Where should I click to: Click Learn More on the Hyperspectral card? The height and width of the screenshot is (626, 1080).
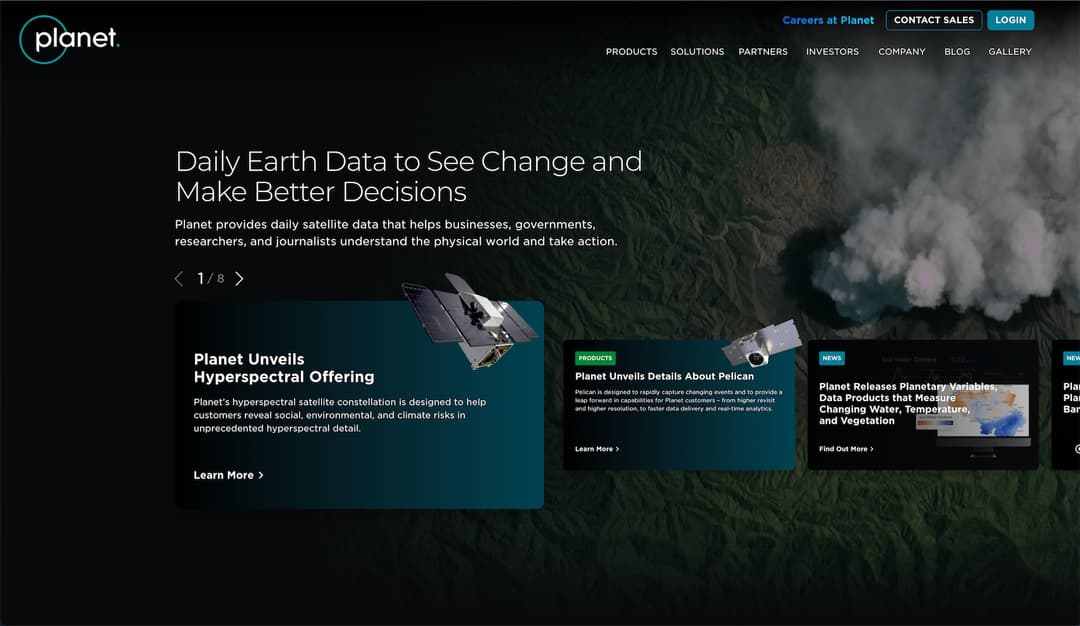pos(223,475)
